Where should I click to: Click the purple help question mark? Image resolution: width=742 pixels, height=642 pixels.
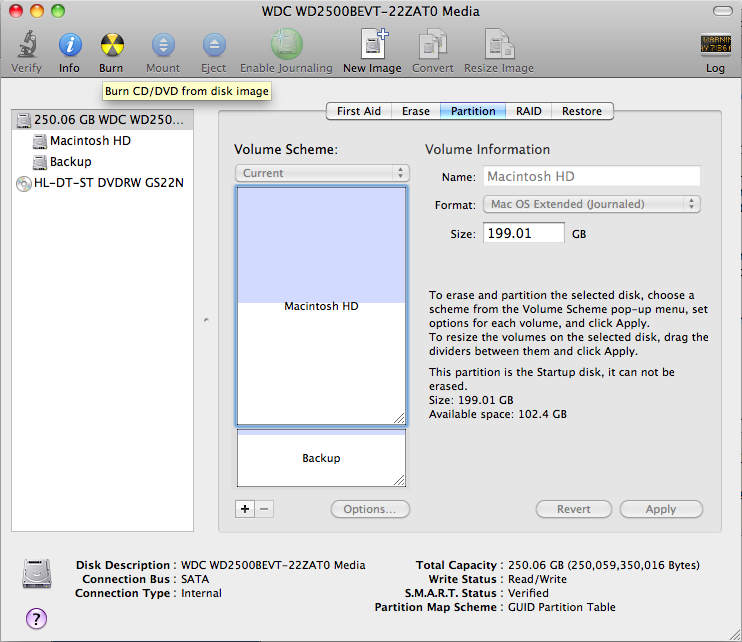[x=36, y=618]
